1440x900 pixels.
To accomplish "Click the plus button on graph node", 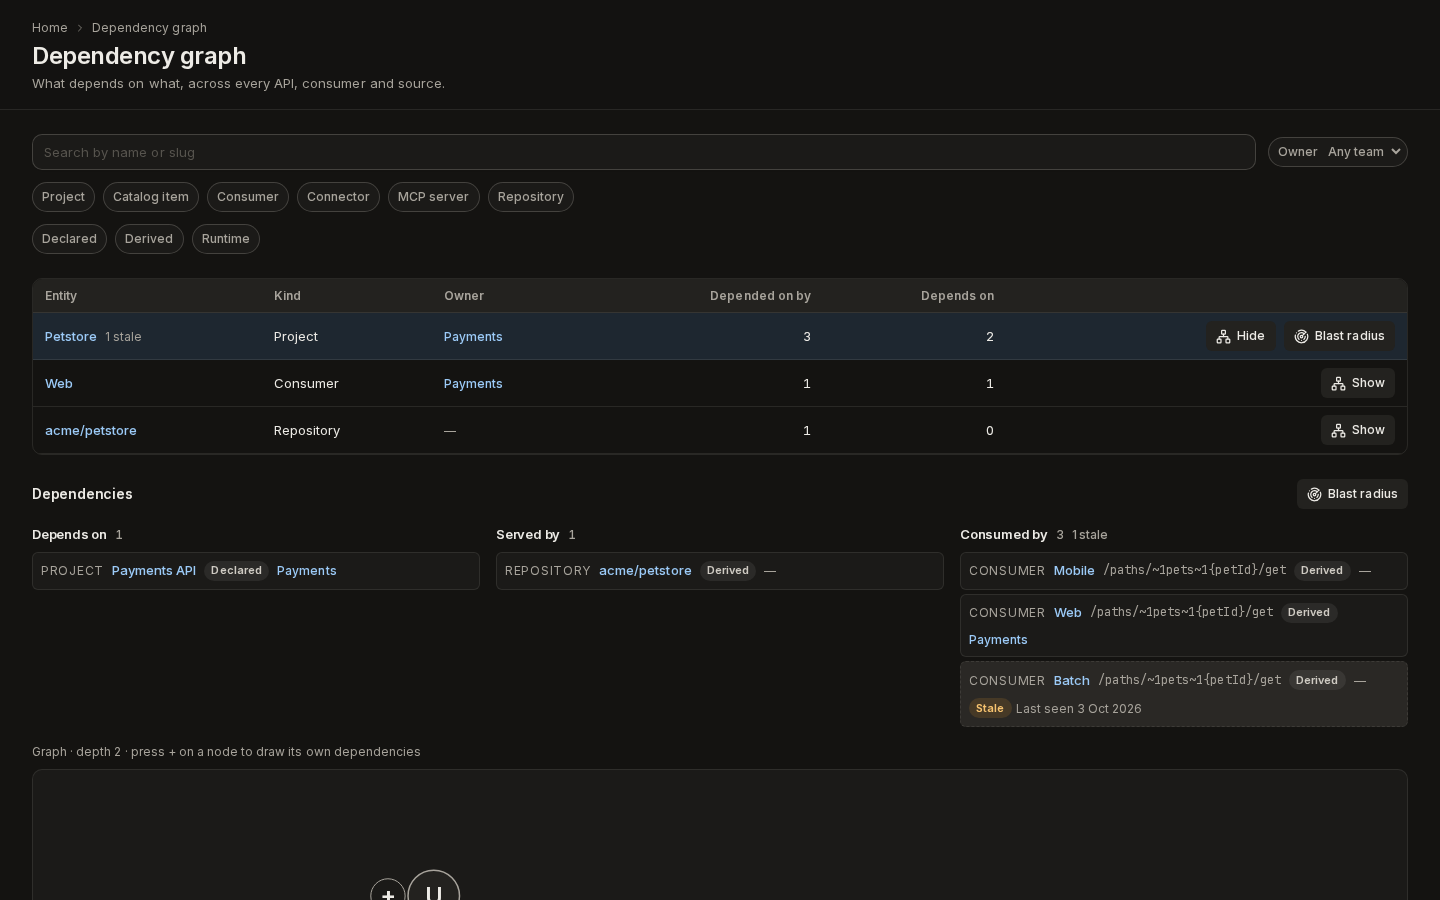I will pyautogui.click(x=388, y=892).
